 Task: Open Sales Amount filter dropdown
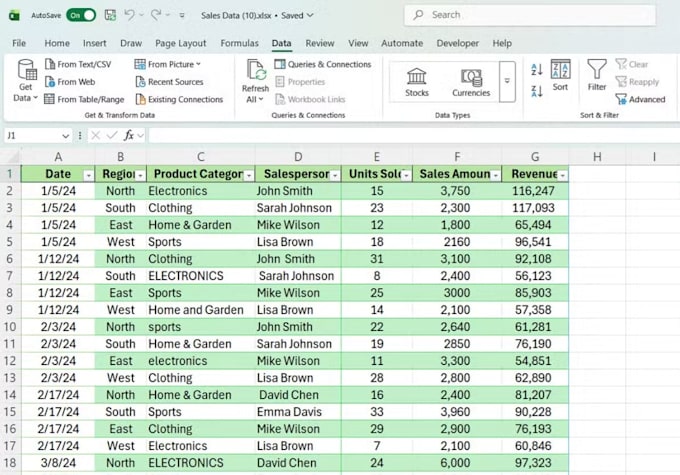tap(495, 175)
